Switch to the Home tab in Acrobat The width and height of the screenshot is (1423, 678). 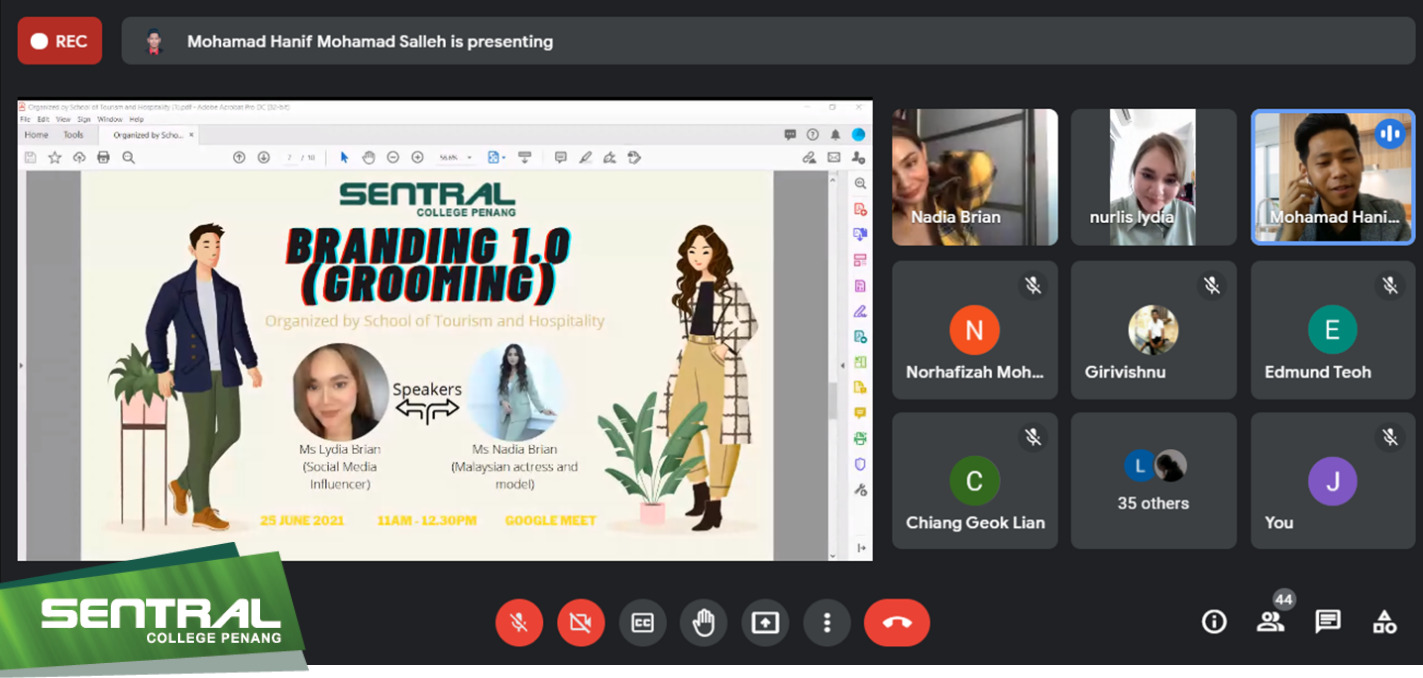tap(36, 135)
